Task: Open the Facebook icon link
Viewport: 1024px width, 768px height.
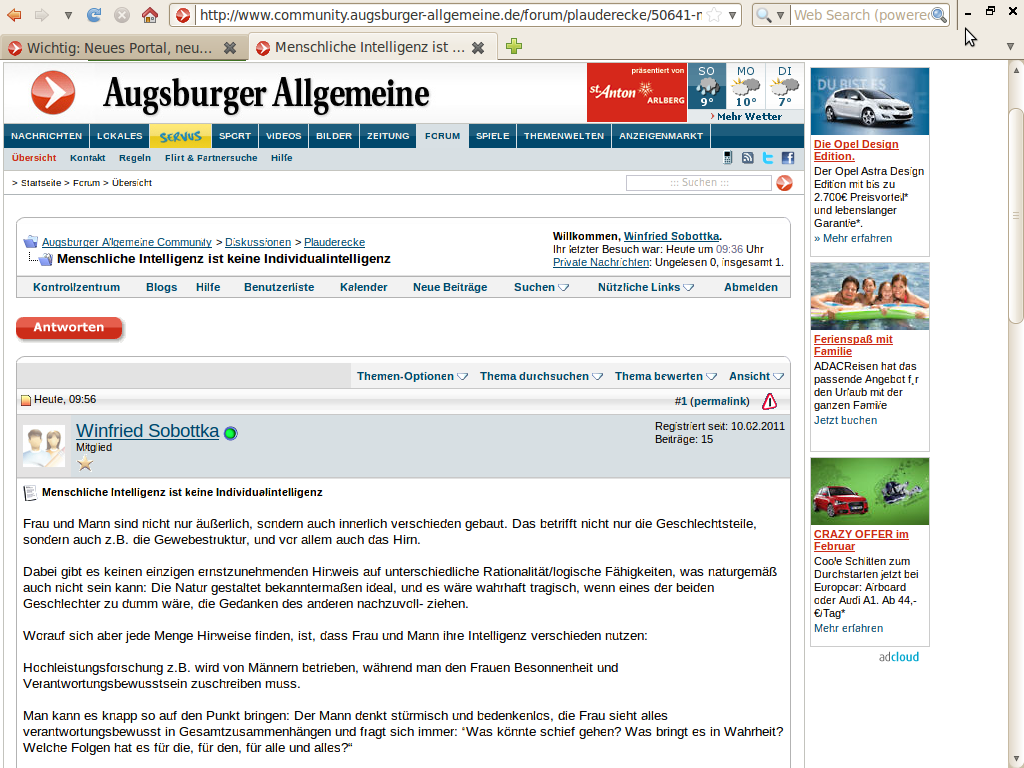Action: (788, 157)
